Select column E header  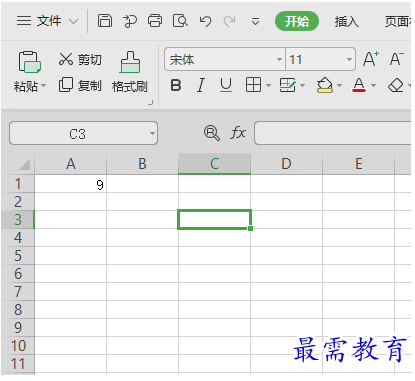[358, 164]
